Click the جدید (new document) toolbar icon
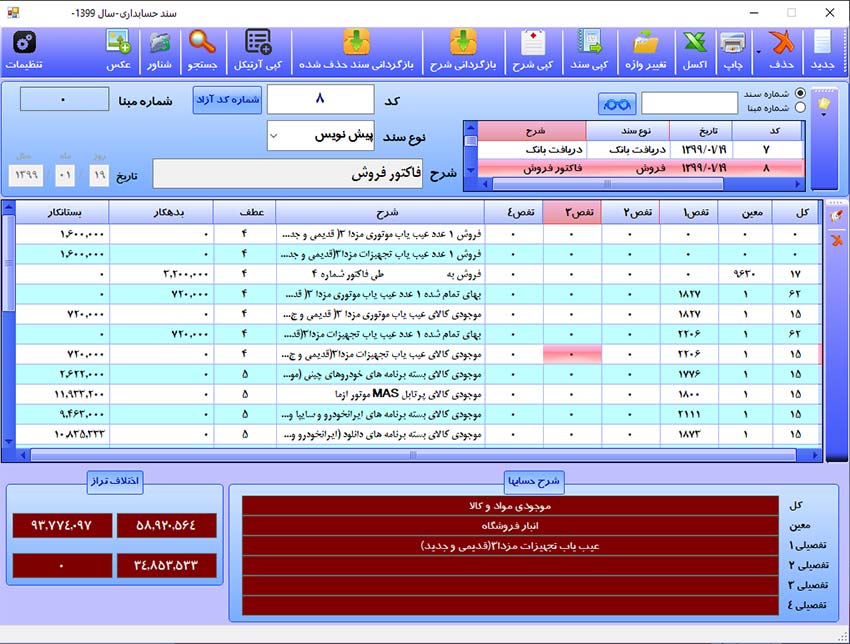 click(x=822, y=42)
